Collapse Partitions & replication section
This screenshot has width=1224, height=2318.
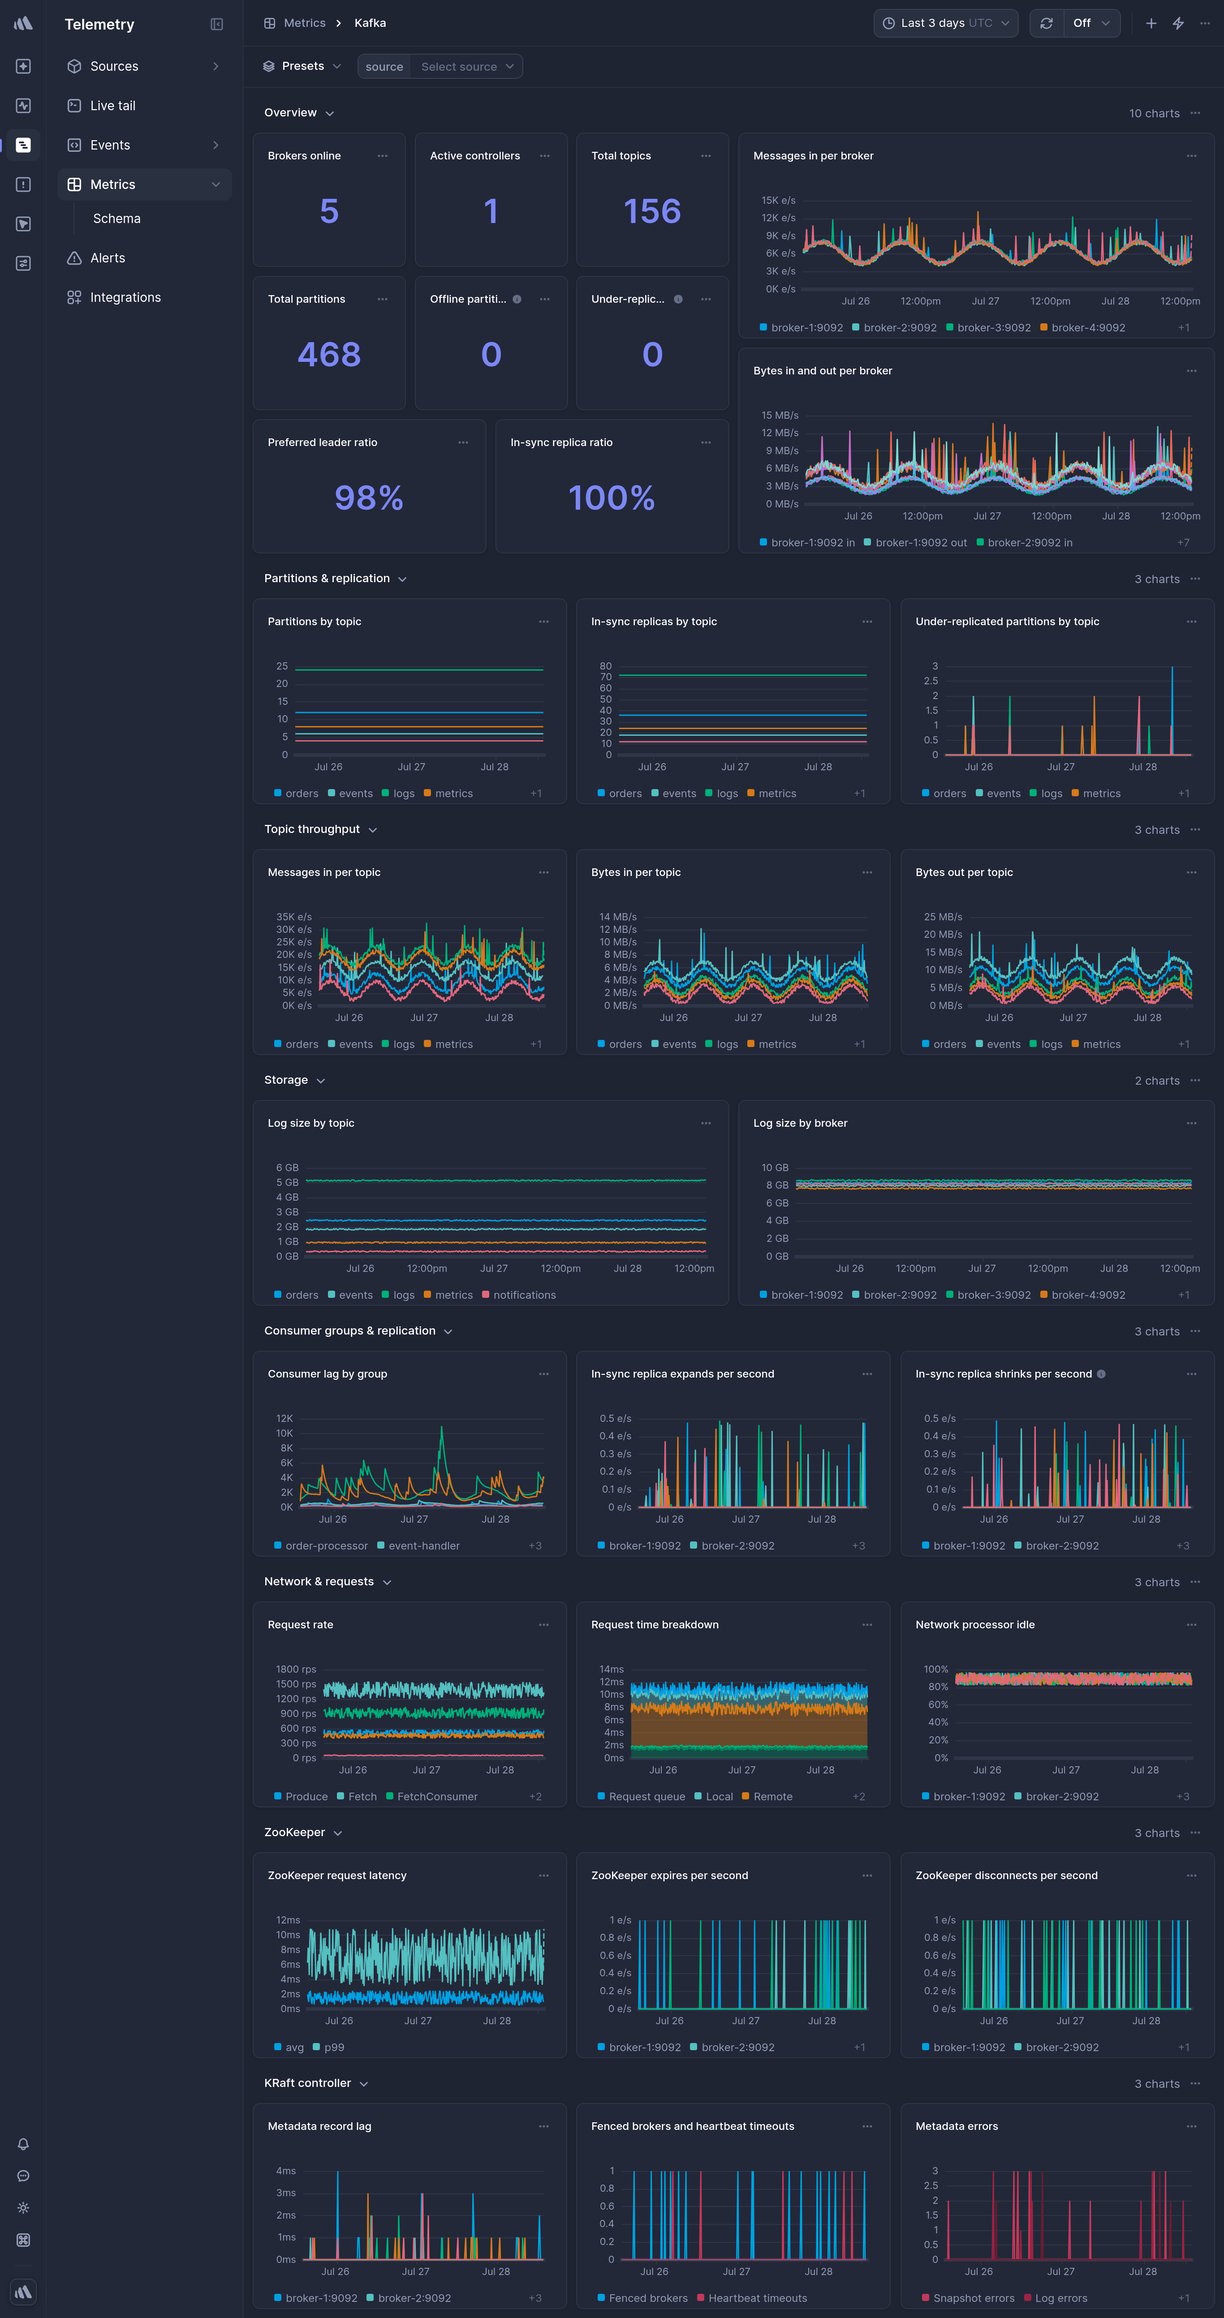point(335,579)
